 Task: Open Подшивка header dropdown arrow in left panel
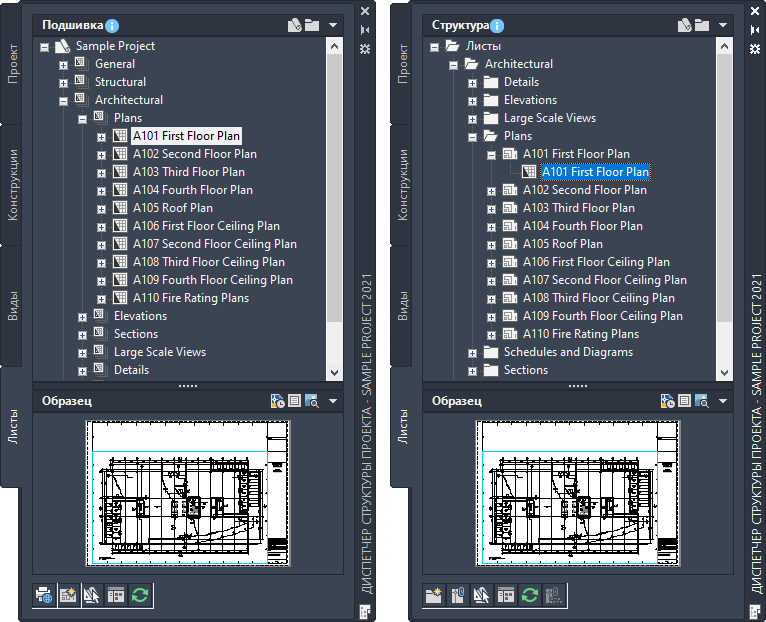coord(333,25)
